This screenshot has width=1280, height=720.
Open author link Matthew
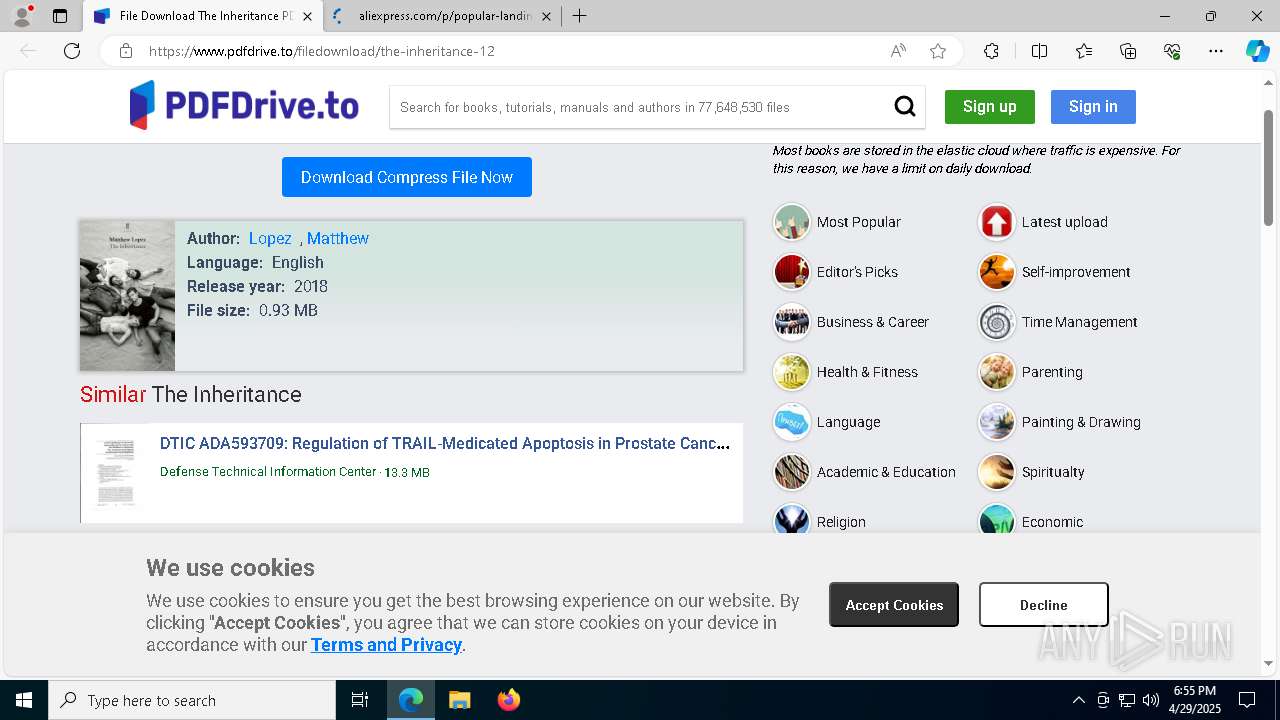pos(338,238)
